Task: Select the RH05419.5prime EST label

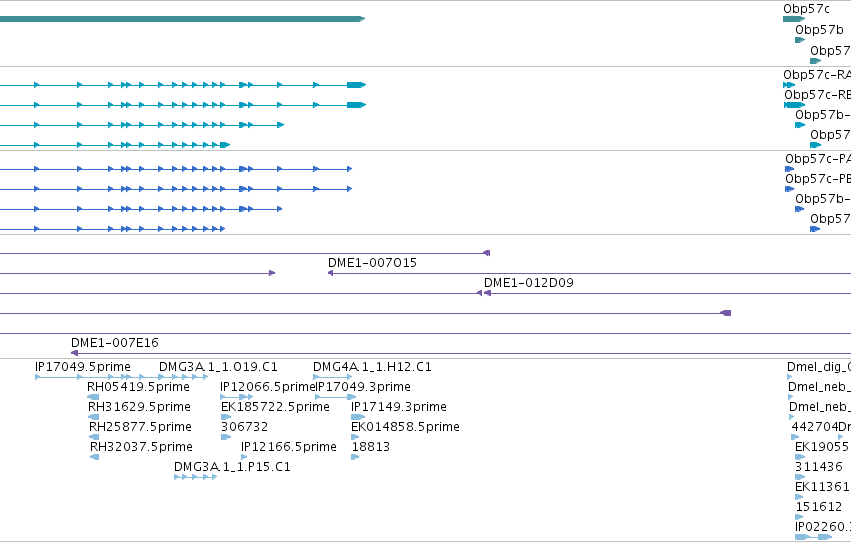Action: [138, 387]
